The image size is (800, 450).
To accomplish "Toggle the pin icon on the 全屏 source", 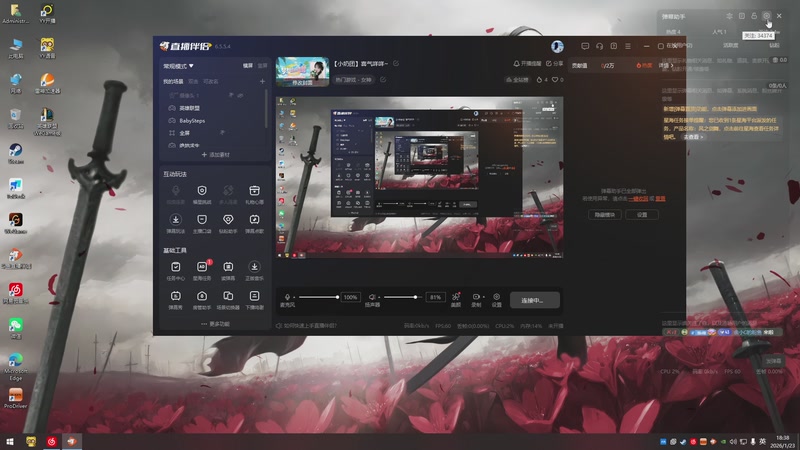I will (x=222, y=133).
